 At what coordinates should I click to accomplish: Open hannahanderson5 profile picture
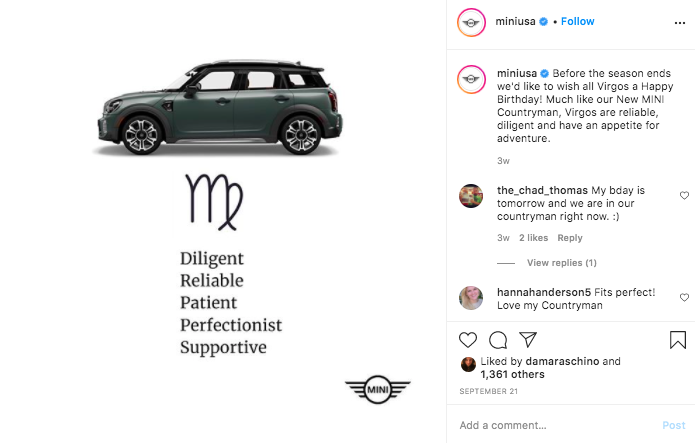[471, 298]
